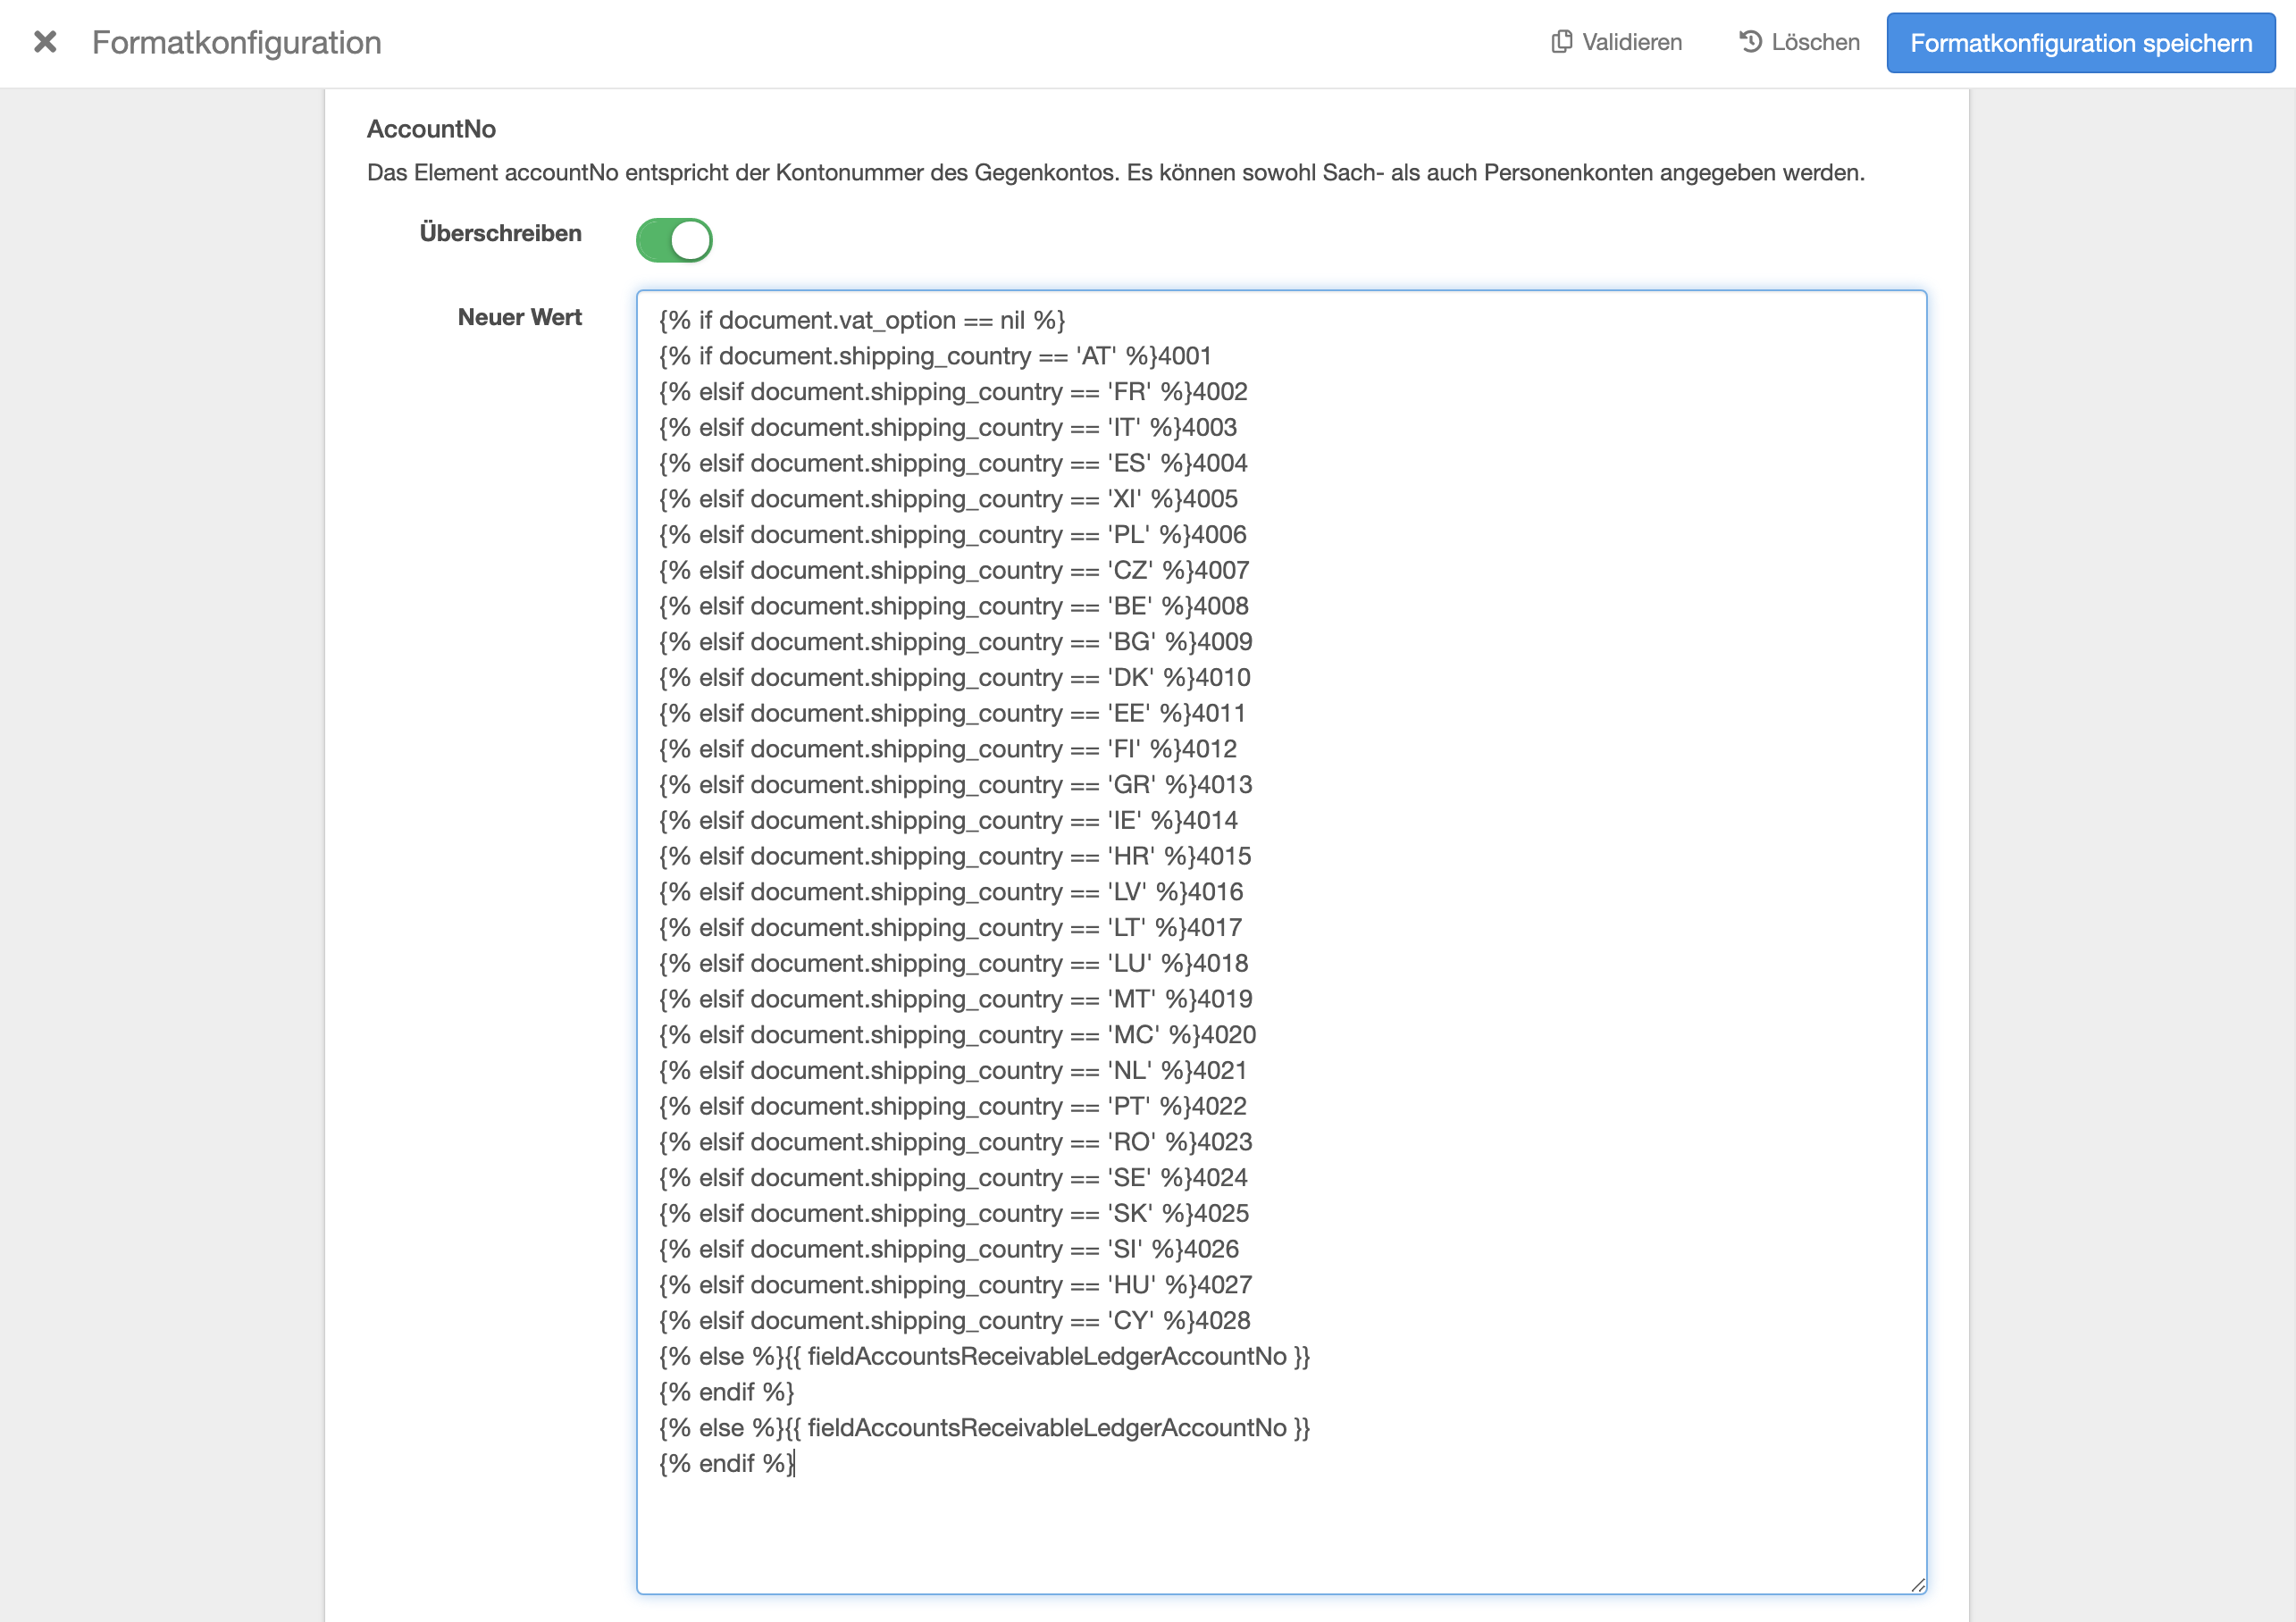2296x1622 pixels.
Task: Click the Neuer Wert field label
Action: pyautogui.click(x=519, y=317)
